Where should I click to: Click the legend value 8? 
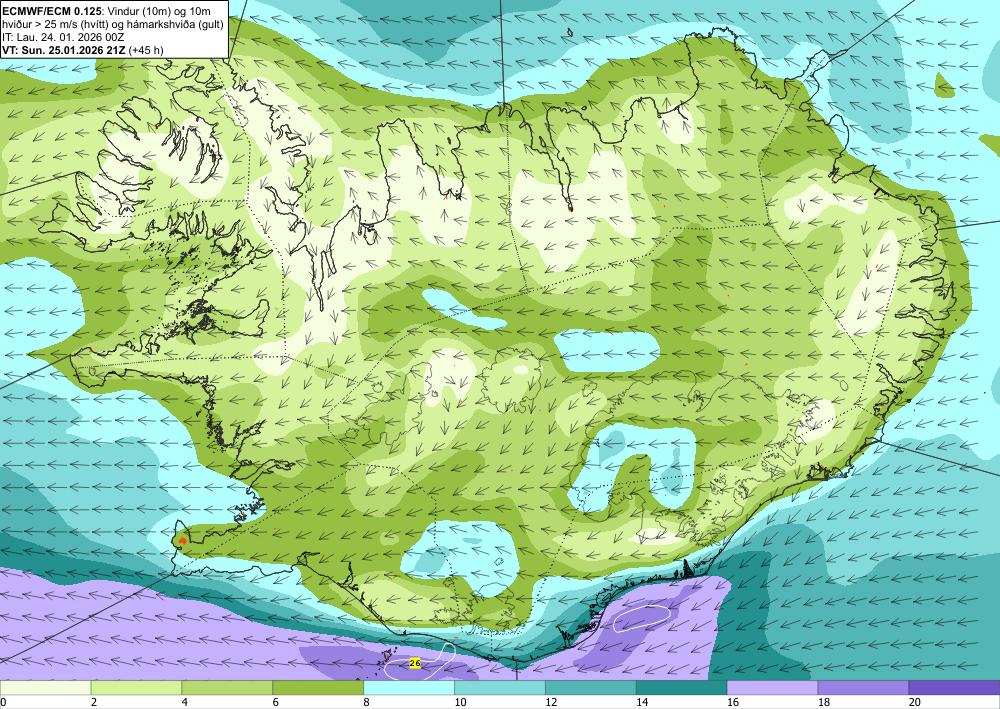pos(367,703)
